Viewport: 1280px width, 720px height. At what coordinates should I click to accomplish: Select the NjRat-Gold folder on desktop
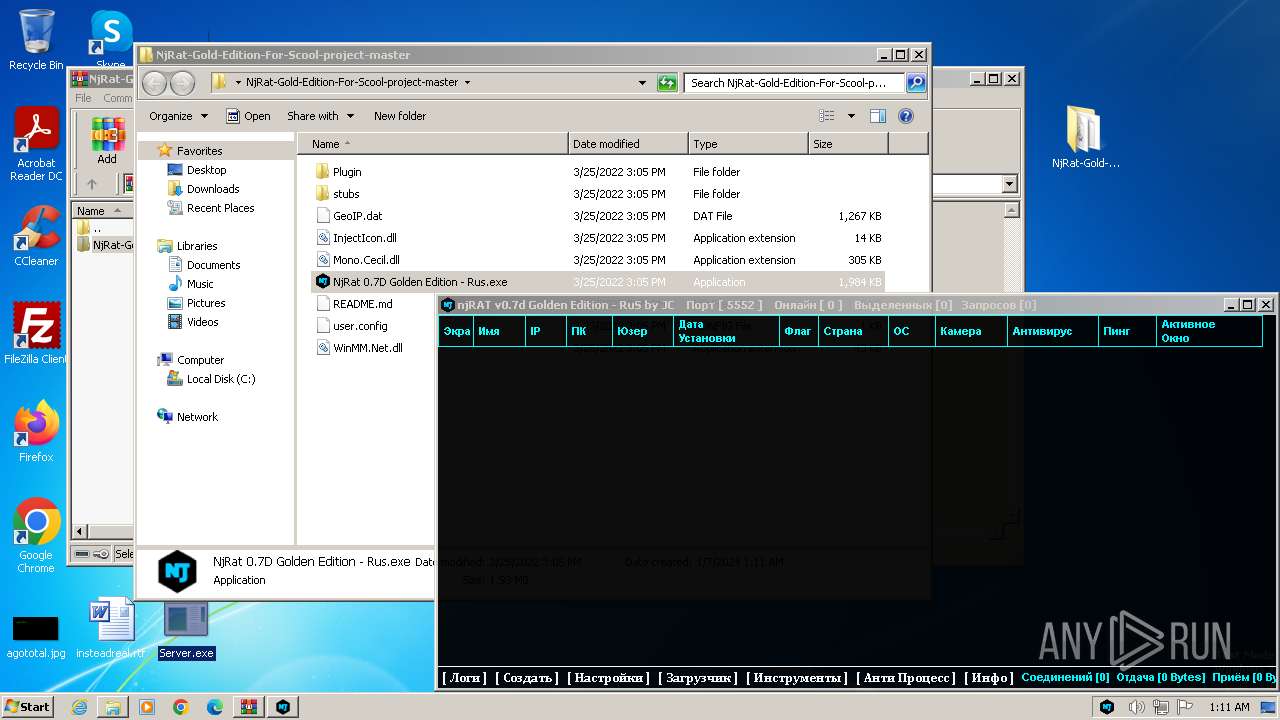1085,137
